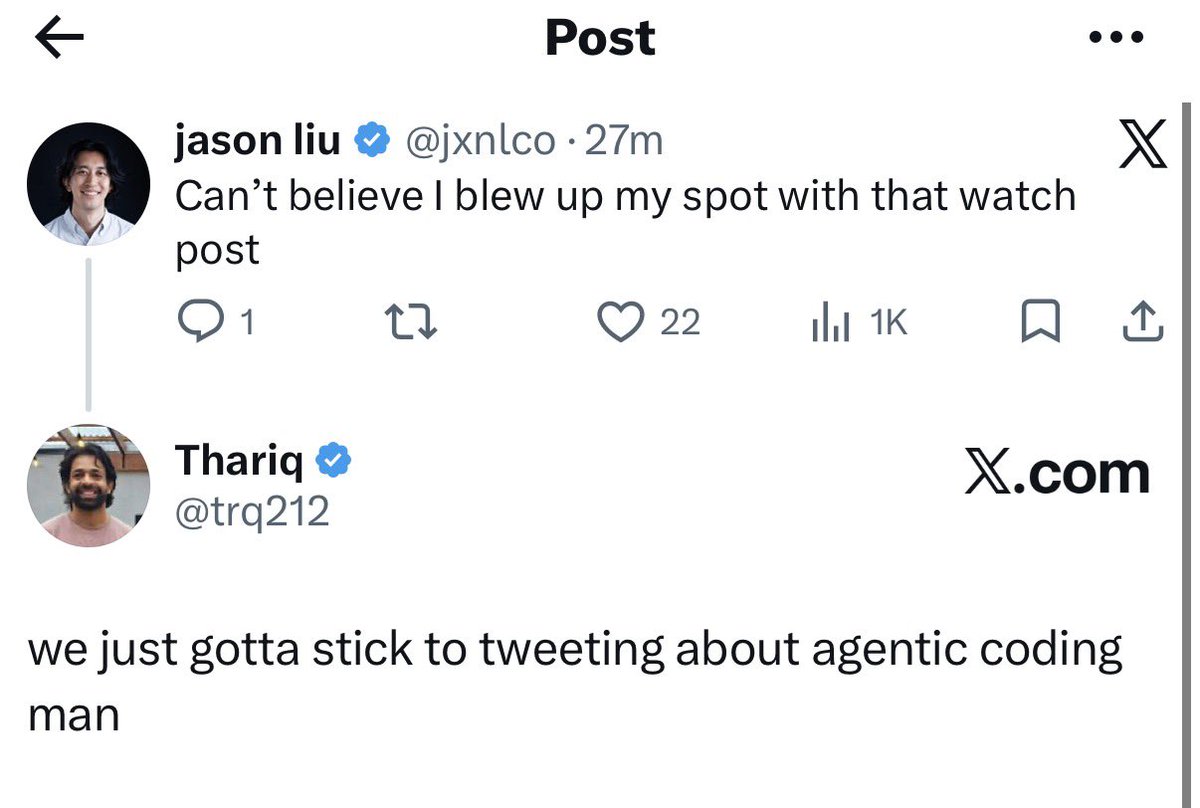Click the X logo in the top right
Viewport: 1200px width, 808px height.
(1142, 145)
